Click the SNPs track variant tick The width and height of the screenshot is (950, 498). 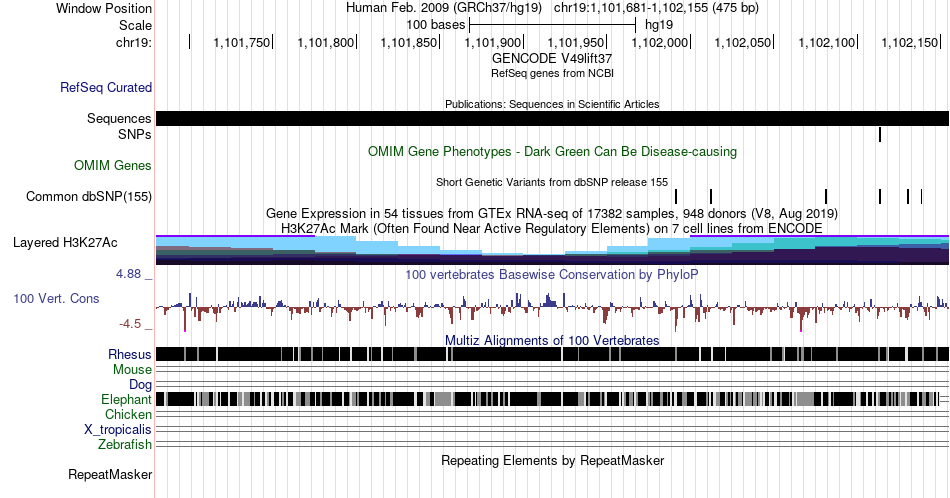coord(880,134)
